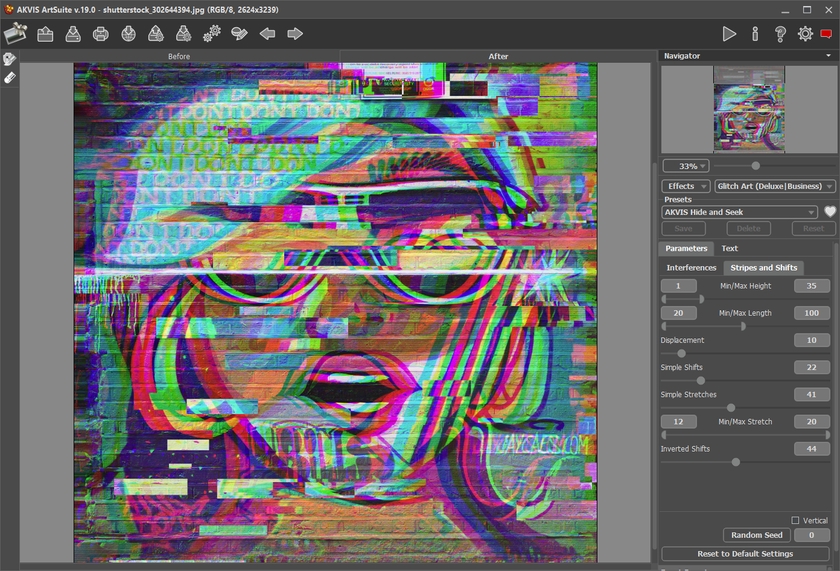The width and height of the screenshot is (840, 571).
Task: Add preset to favorites with heart icon
Action: click(x=829, y=212)
